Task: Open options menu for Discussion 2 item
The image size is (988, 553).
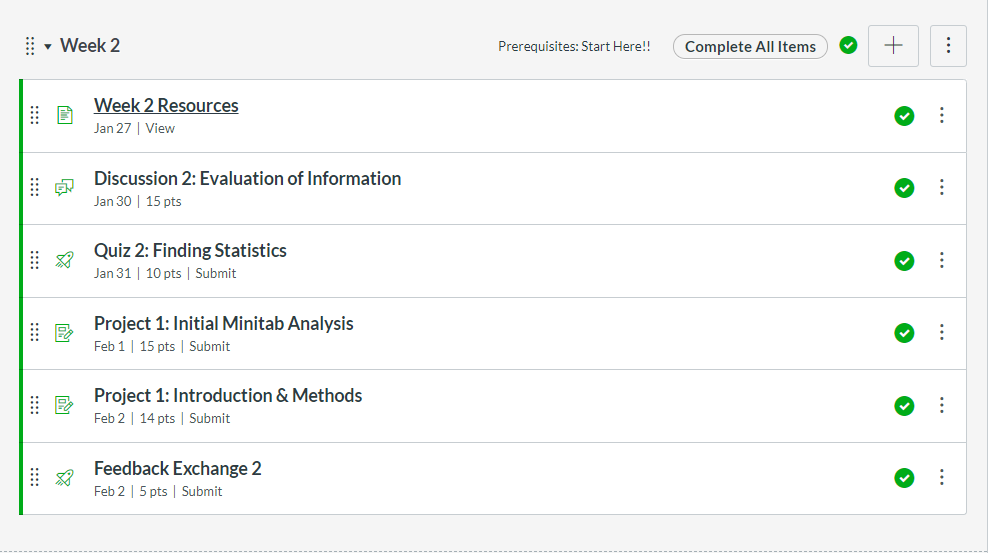Action: (x=942, y=187)
